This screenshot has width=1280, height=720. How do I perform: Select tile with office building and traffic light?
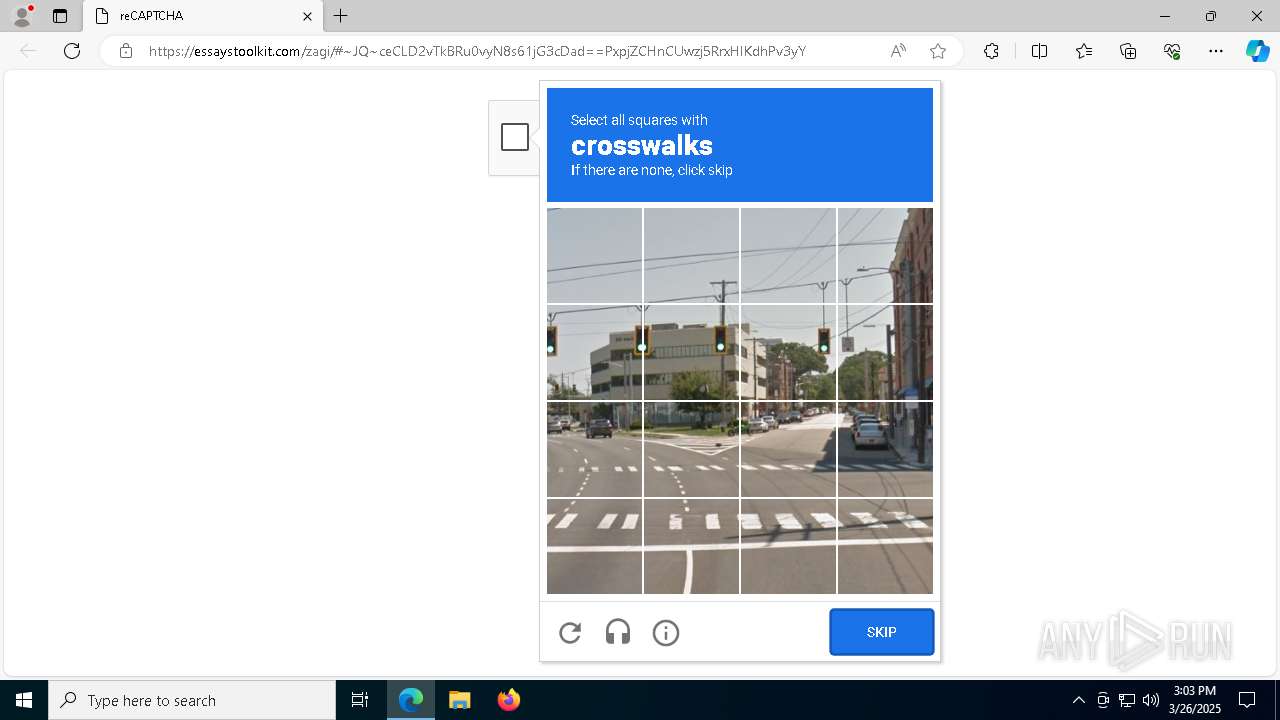(691, 352)
